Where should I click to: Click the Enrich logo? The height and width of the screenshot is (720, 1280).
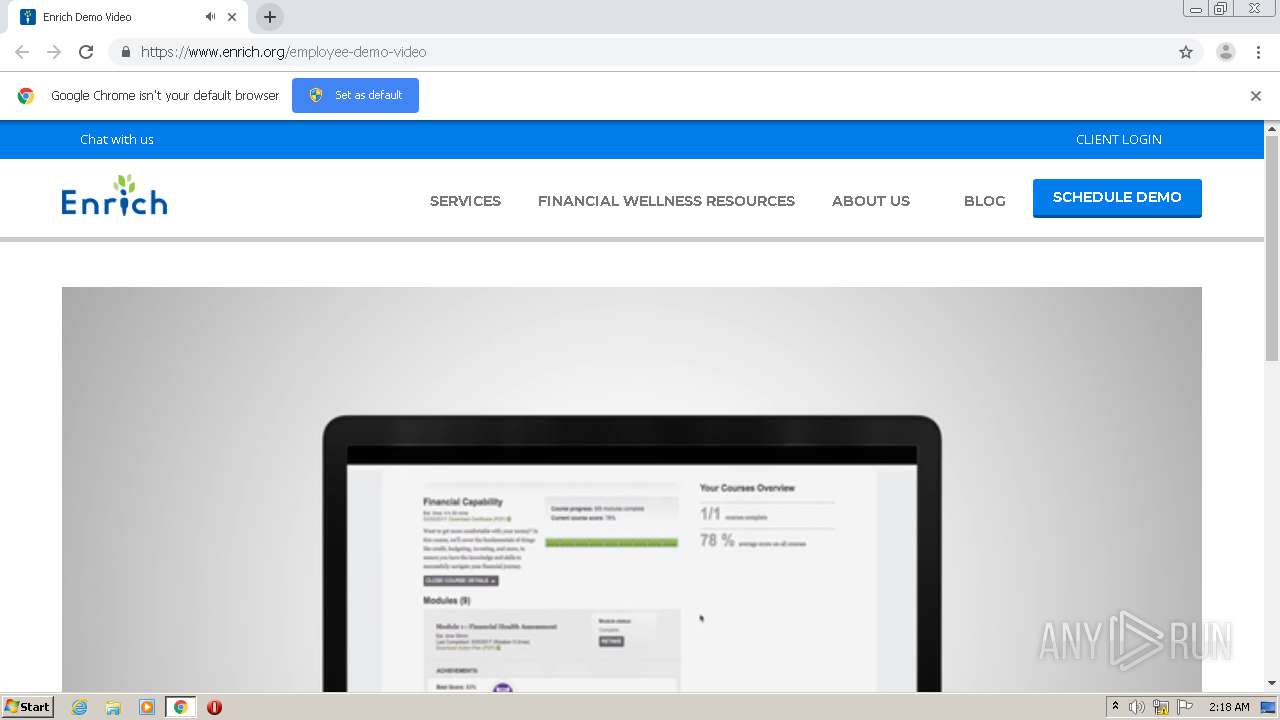pos(114,195)
